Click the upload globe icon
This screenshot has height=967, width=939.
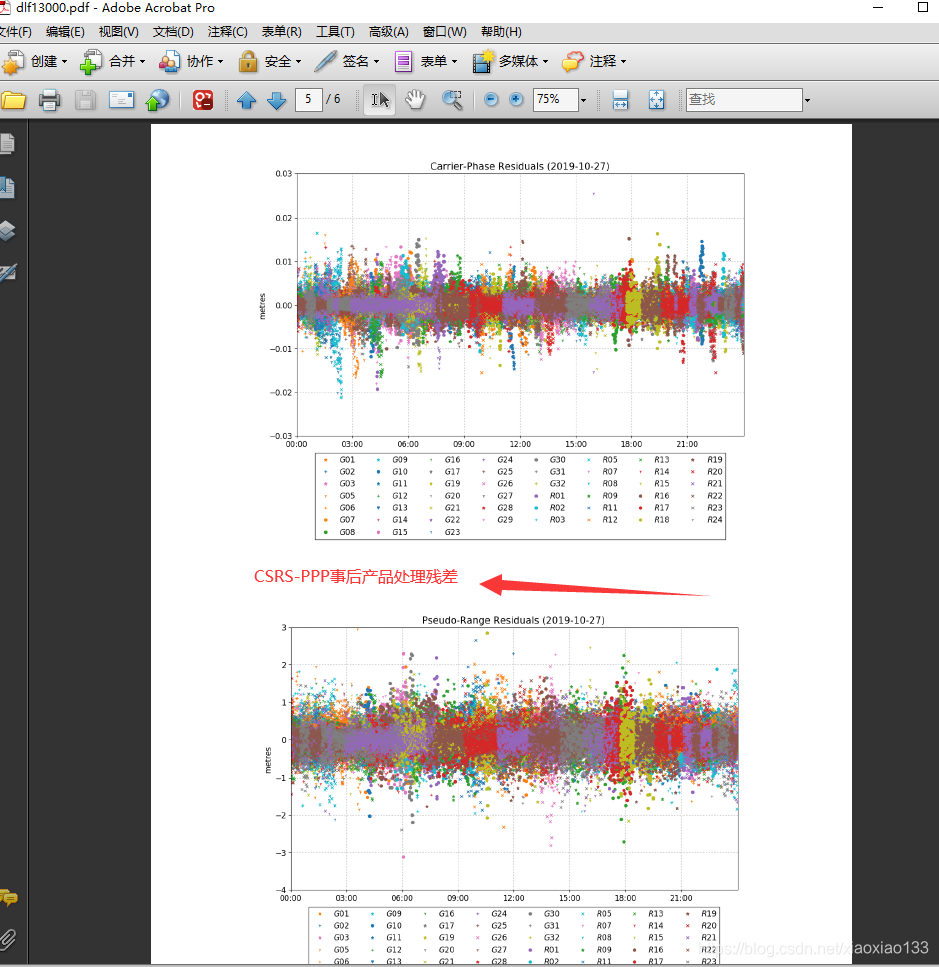point(157,100)
